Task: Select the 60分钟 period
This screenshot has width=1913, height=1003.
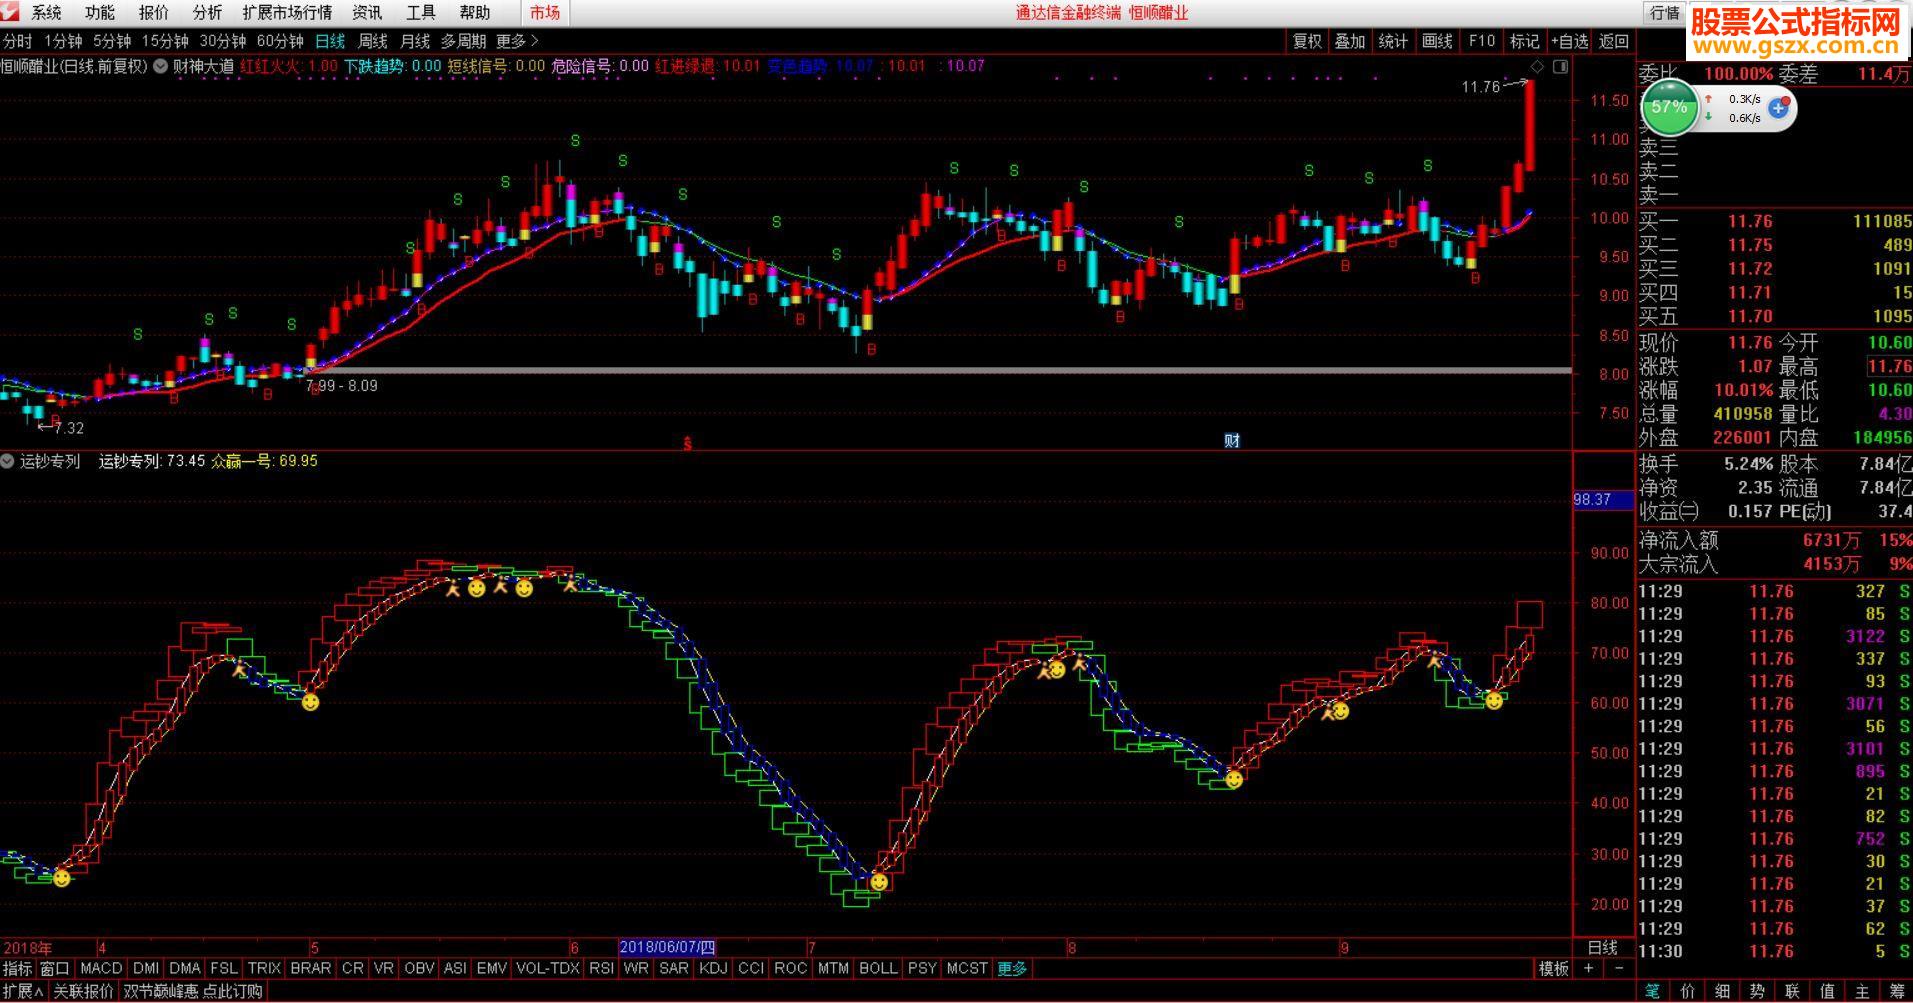Action: (x=280, y=41)
